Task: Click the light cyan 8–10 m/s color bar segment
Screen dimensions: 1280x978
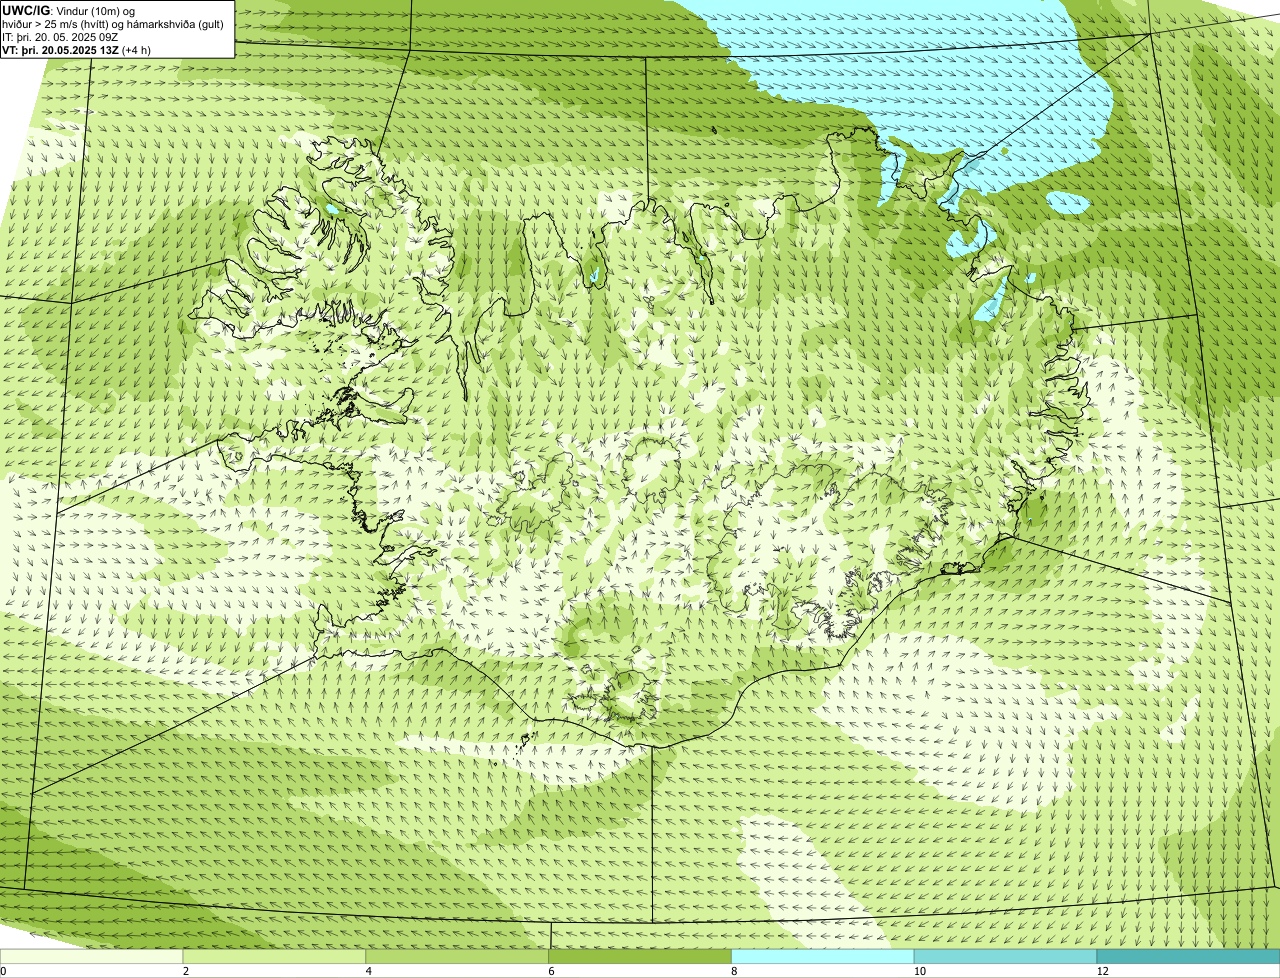Action: [x=824, y=956]
